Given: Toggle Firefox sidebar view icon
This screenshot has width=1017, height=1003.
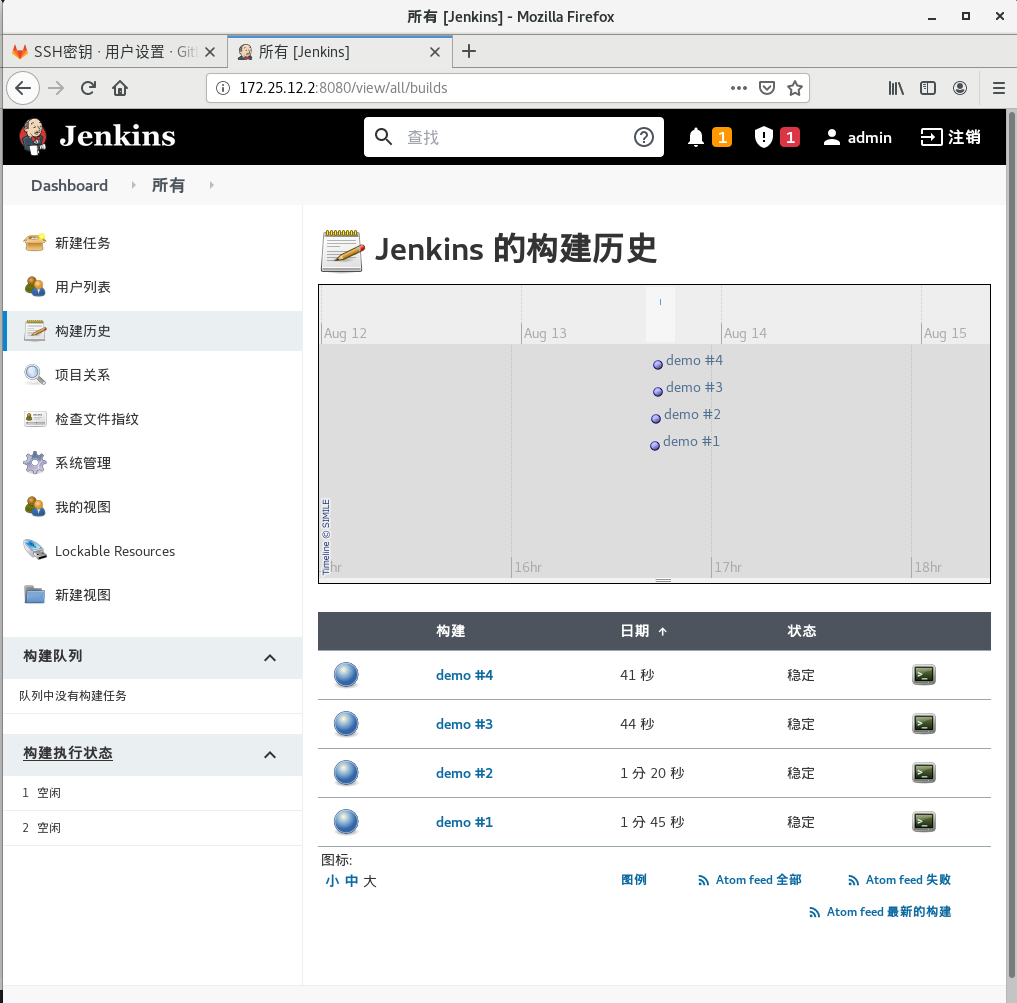Looking at the screenshot, I should (x=927, y=88).
